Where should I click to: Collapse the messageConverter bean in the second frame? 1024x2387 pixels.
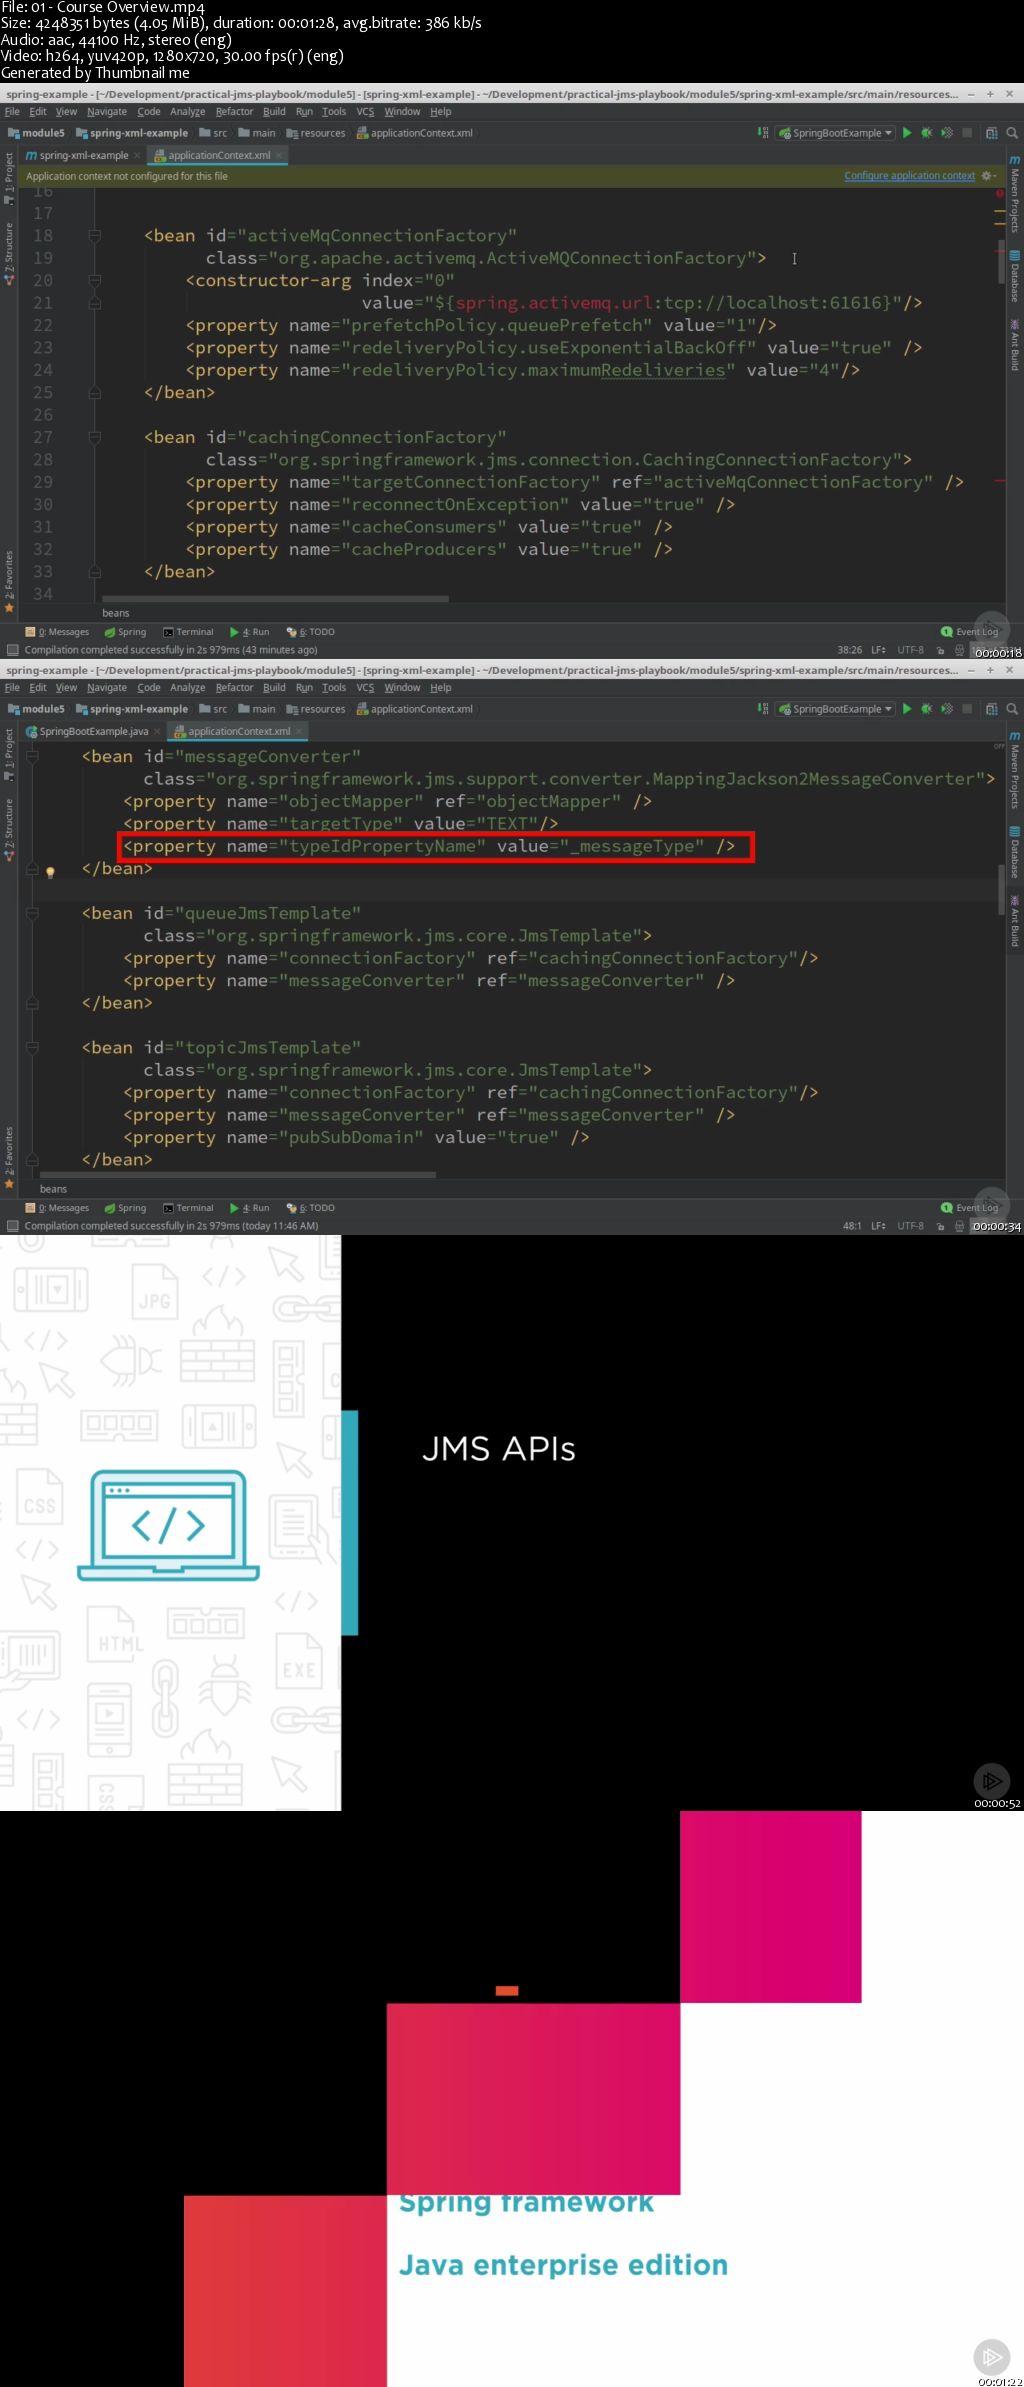pyautogui.click(x=32, y=757)
